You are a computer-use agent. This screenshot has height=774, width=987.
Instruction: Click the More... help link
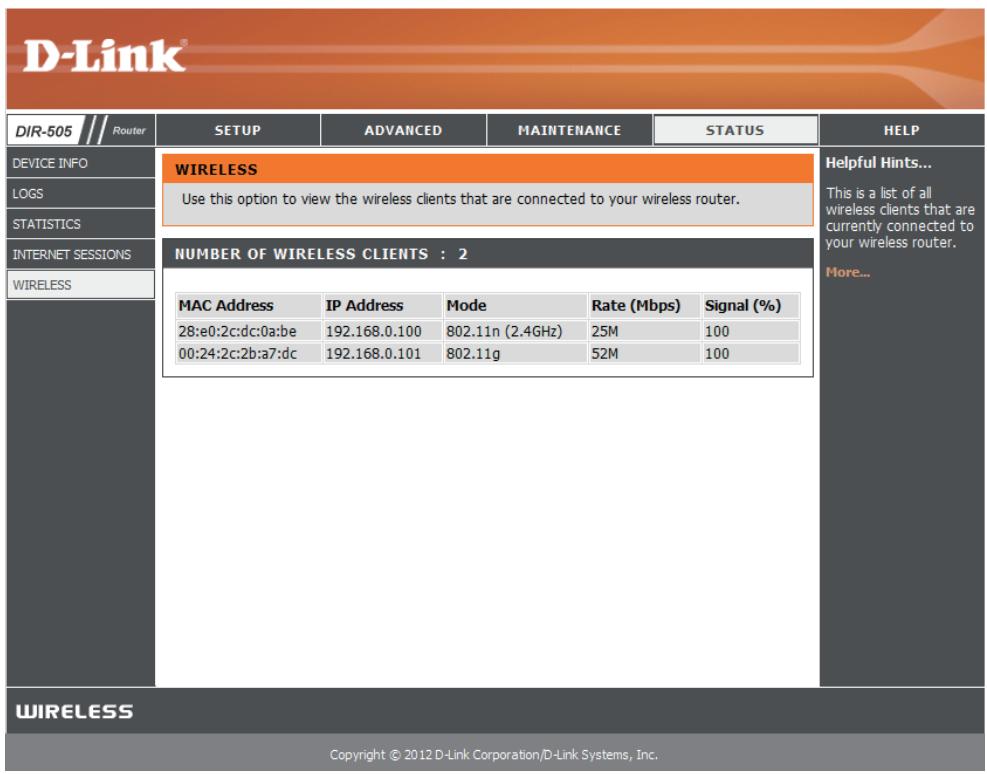(847, 272)
